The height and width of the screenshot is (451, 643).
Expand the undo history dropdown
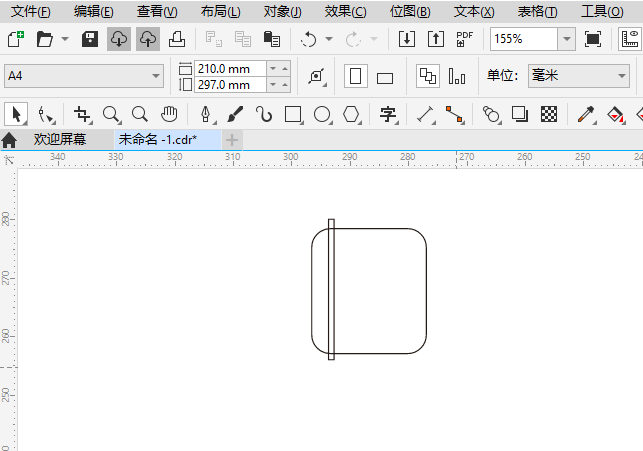coord(329,39)
